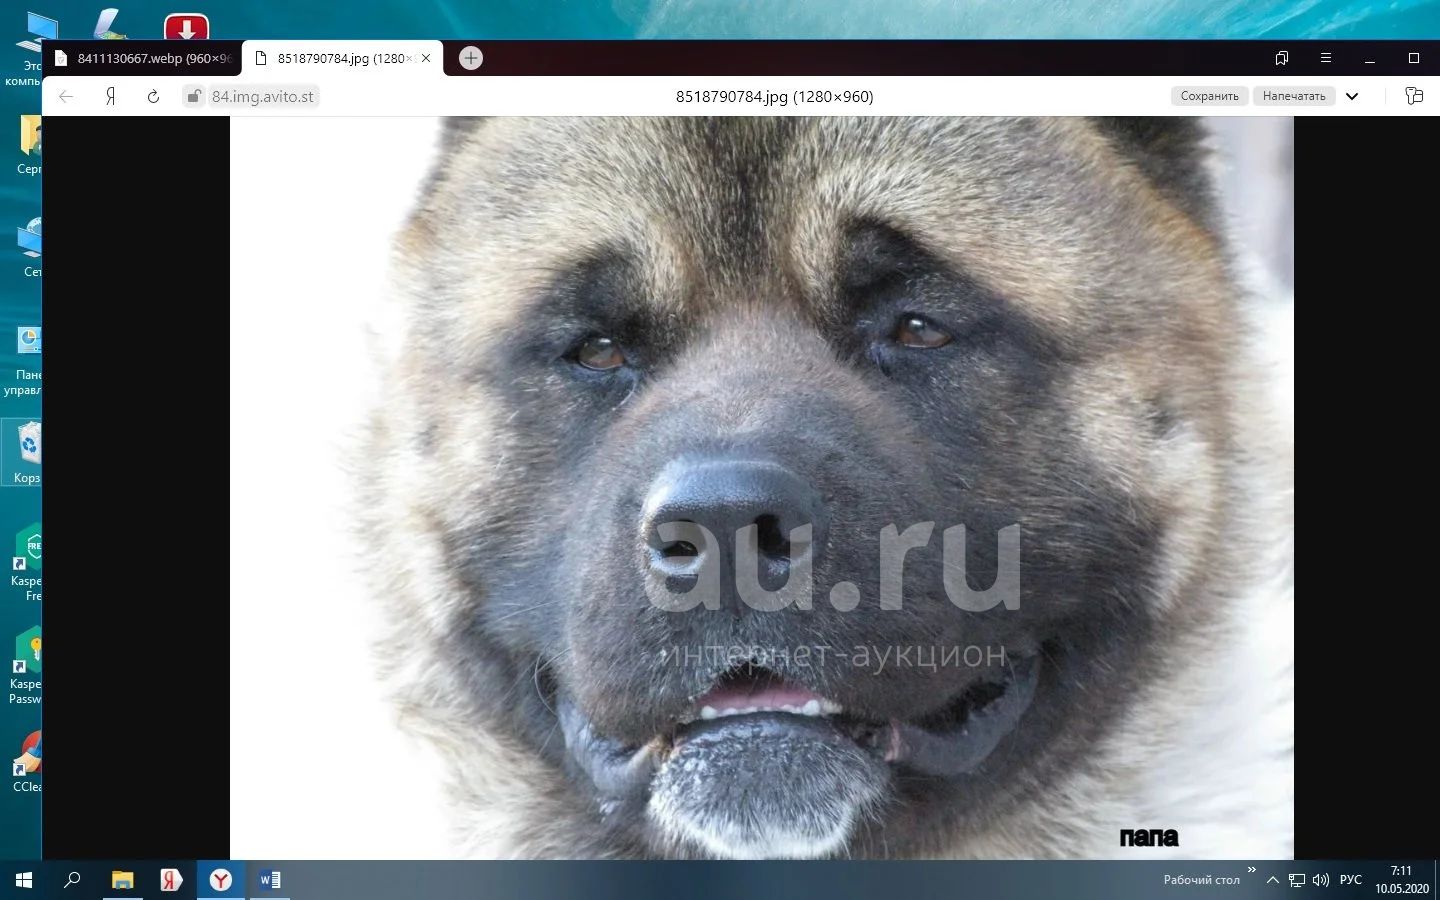This screenshot has height=900, width=1440.
Task: Open Microsoft Word from taskbar
Action: point(270,880)
